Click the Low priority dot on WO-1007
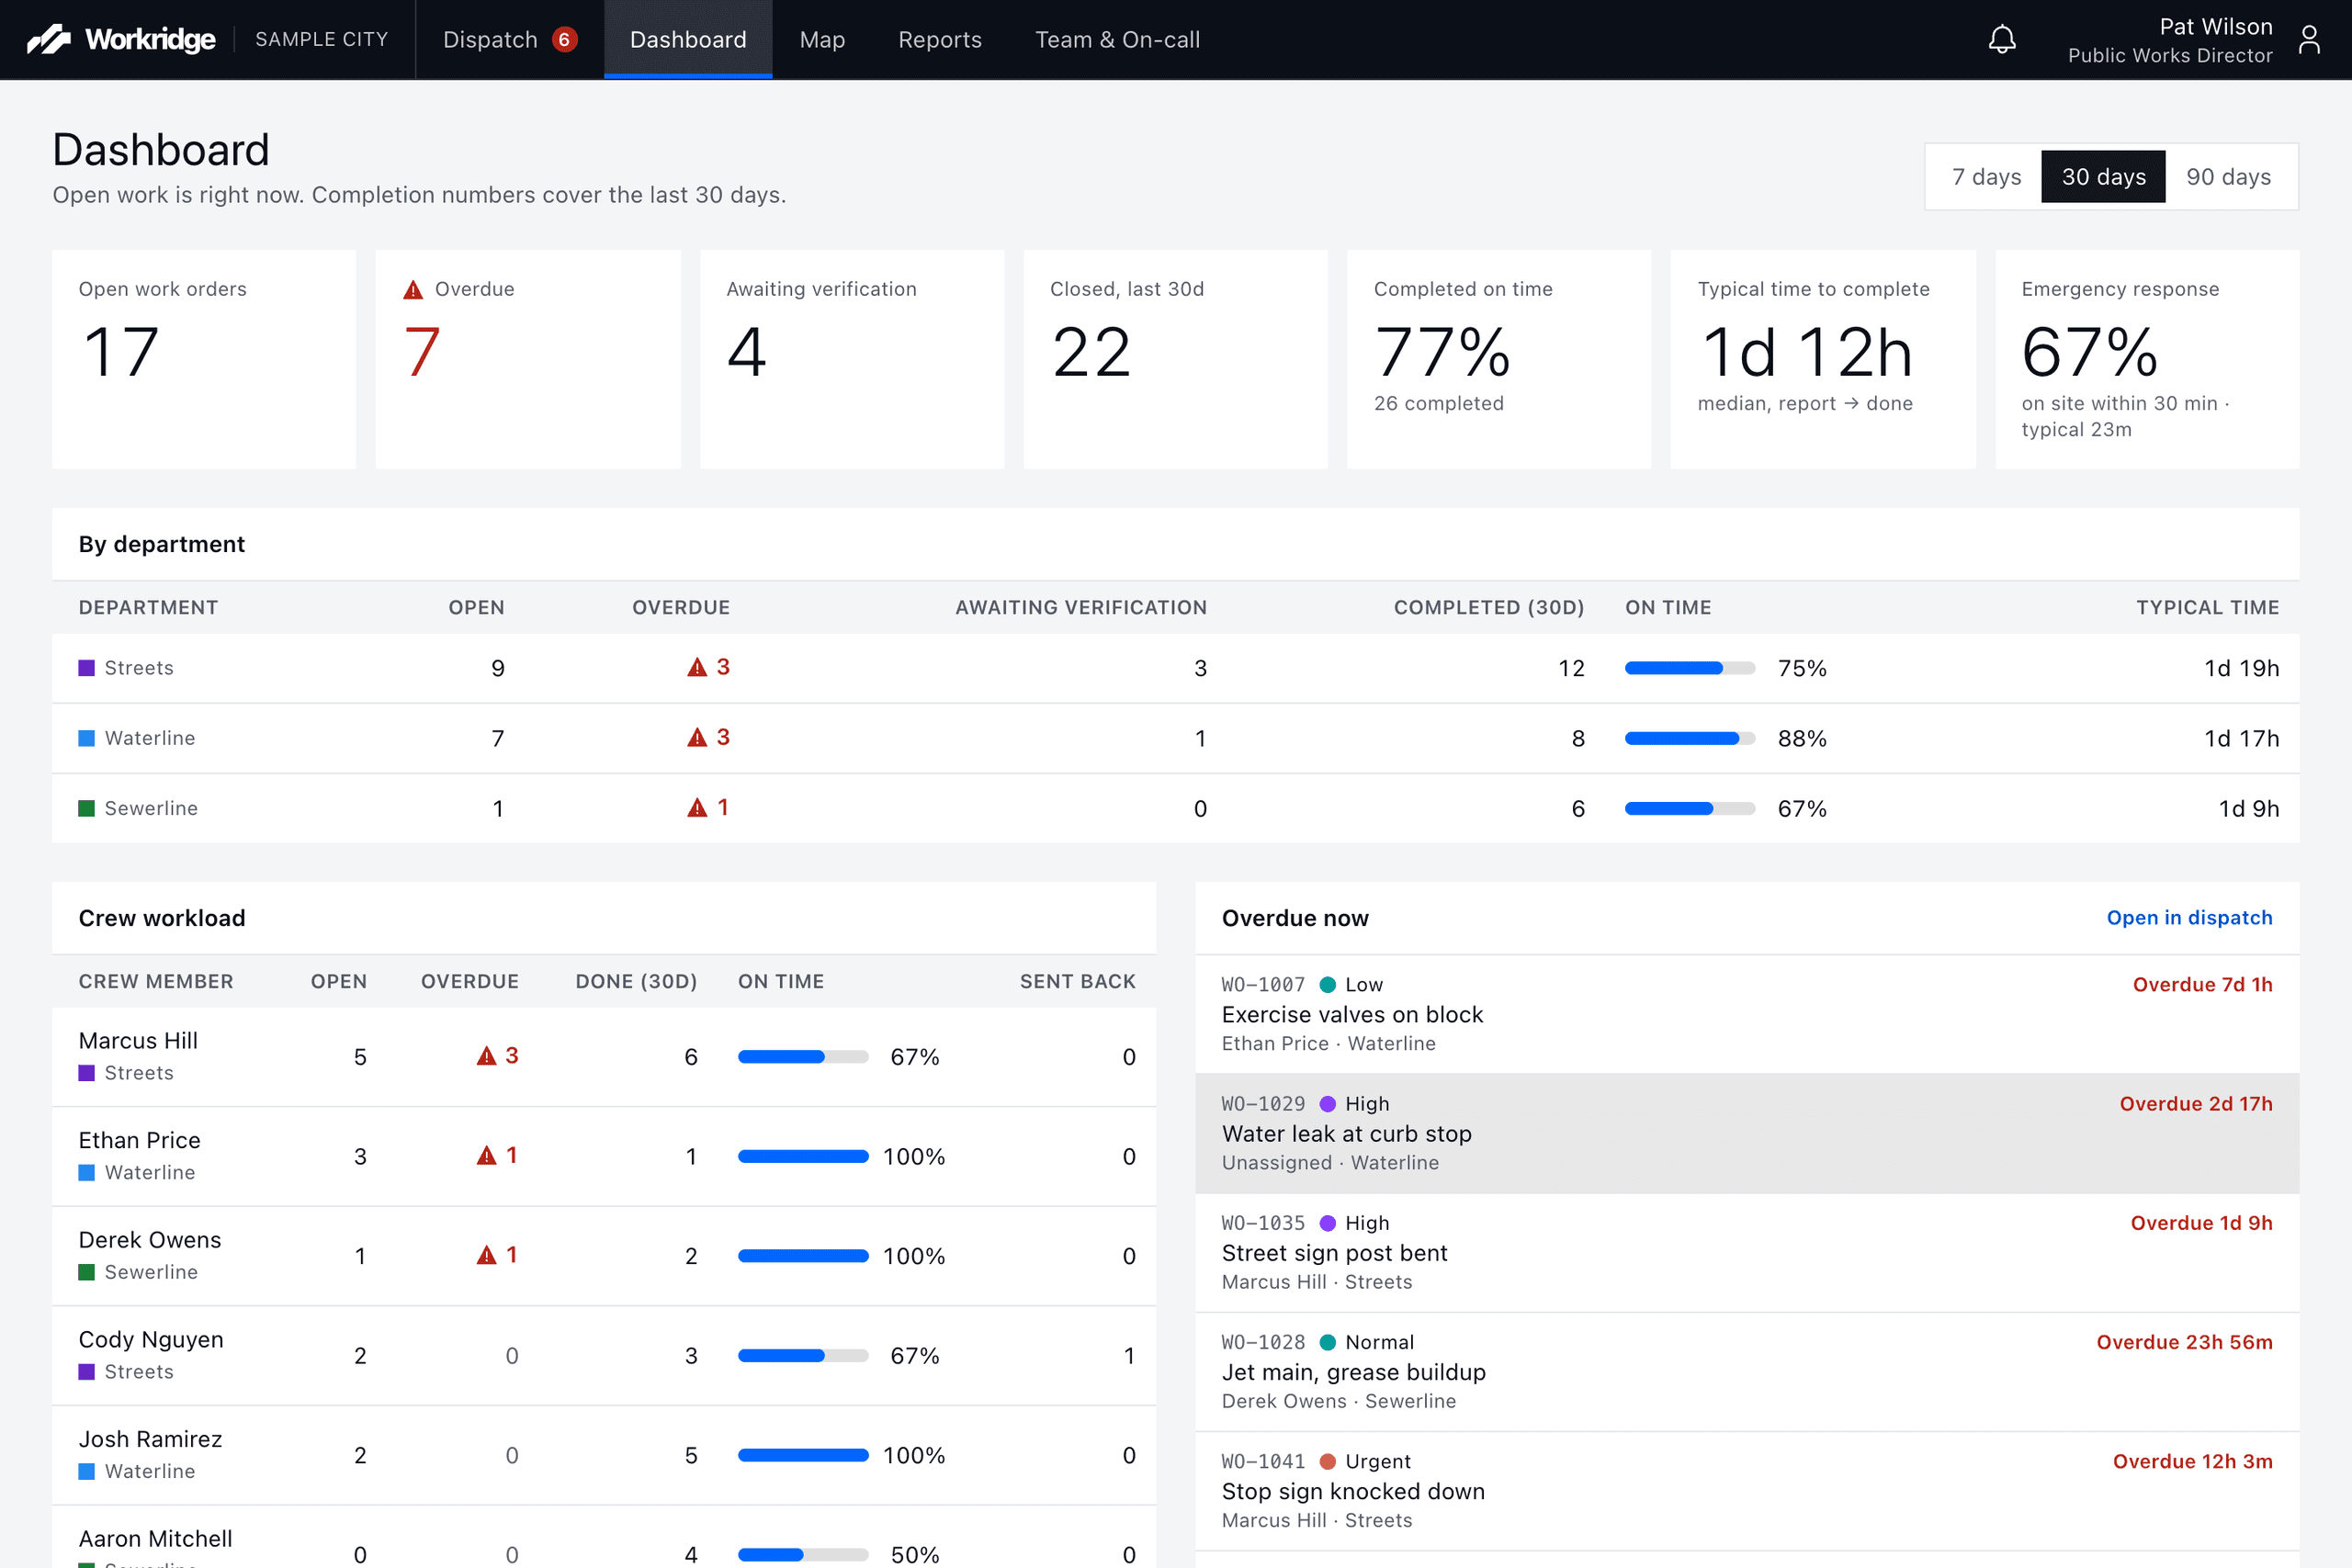This screenshot has height=1568, width=2352. point(1328,985)
